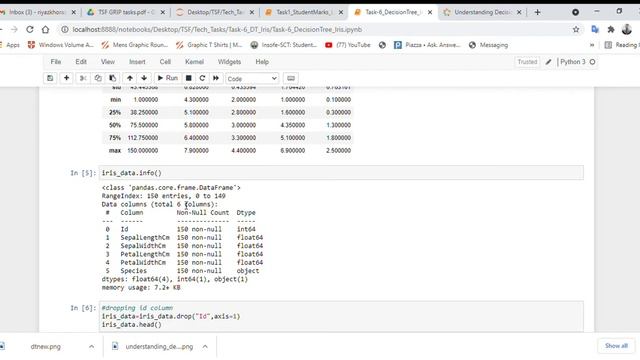Close the Inbox Gmail tab
Viewport: 640px width, 360px height.
pos(73,12)
